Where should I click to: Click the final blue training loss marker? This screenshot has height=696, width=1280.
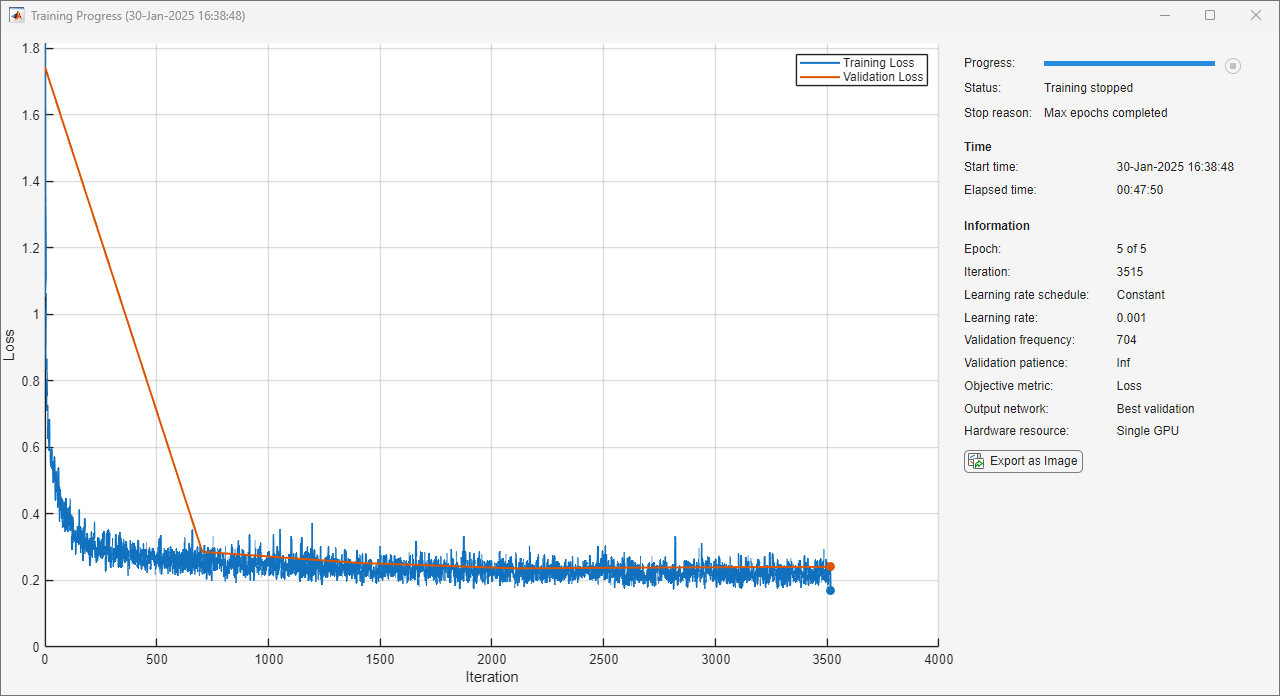pos(830,590)
